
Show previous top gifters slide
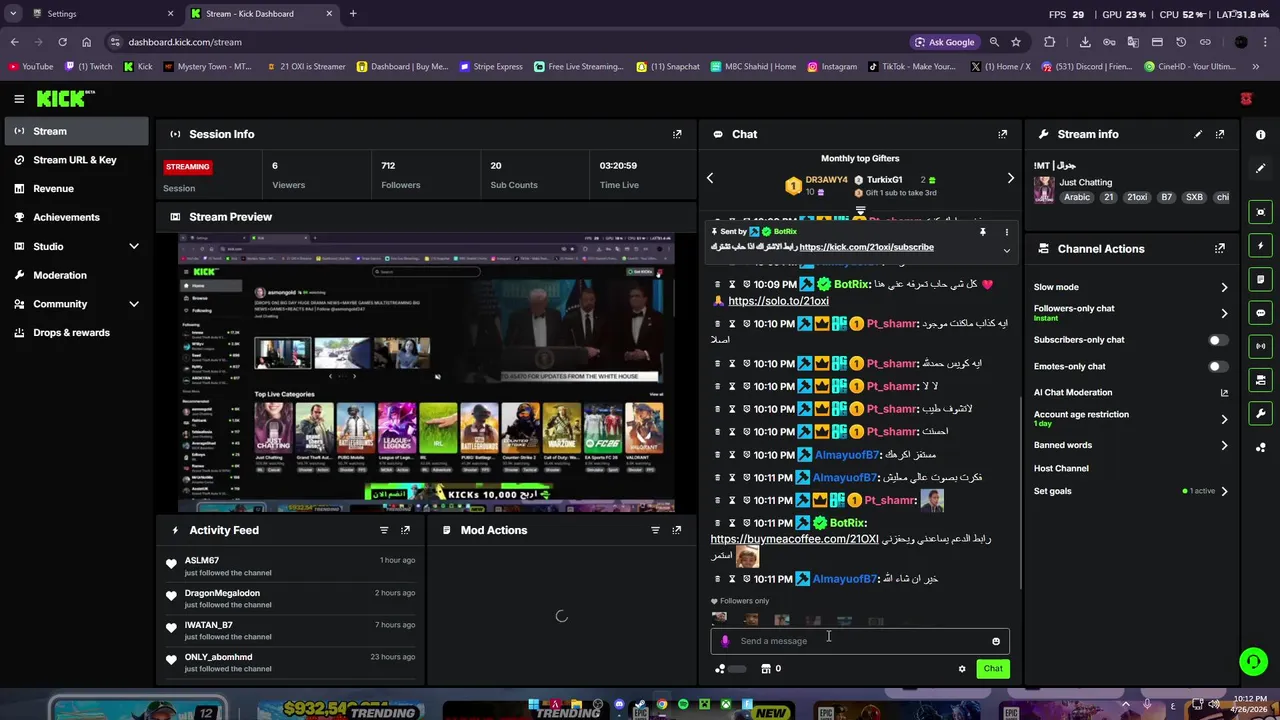point(710,178)
